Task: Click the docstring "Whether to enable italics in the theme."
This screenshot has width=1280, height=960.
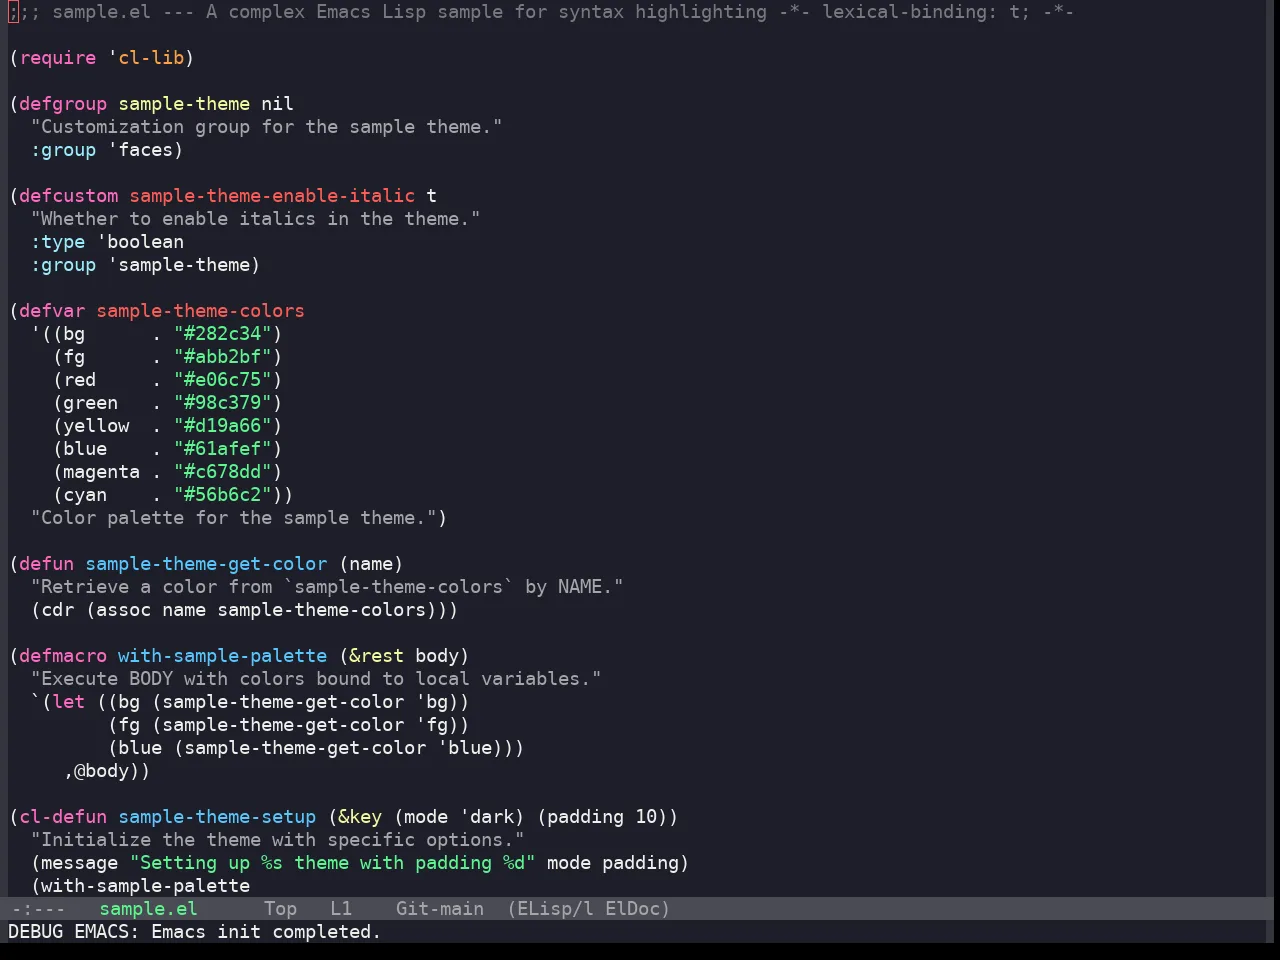Action: 255,218
